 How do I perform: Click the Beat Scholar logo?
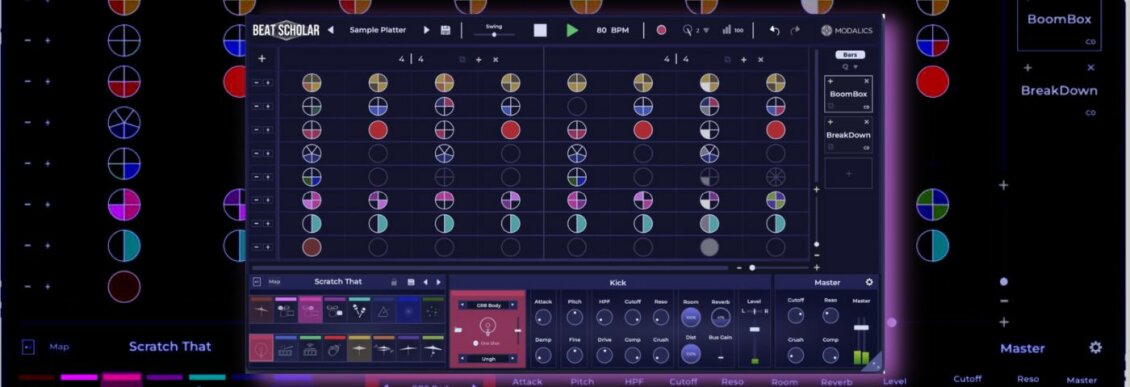[x=286, y=30]
